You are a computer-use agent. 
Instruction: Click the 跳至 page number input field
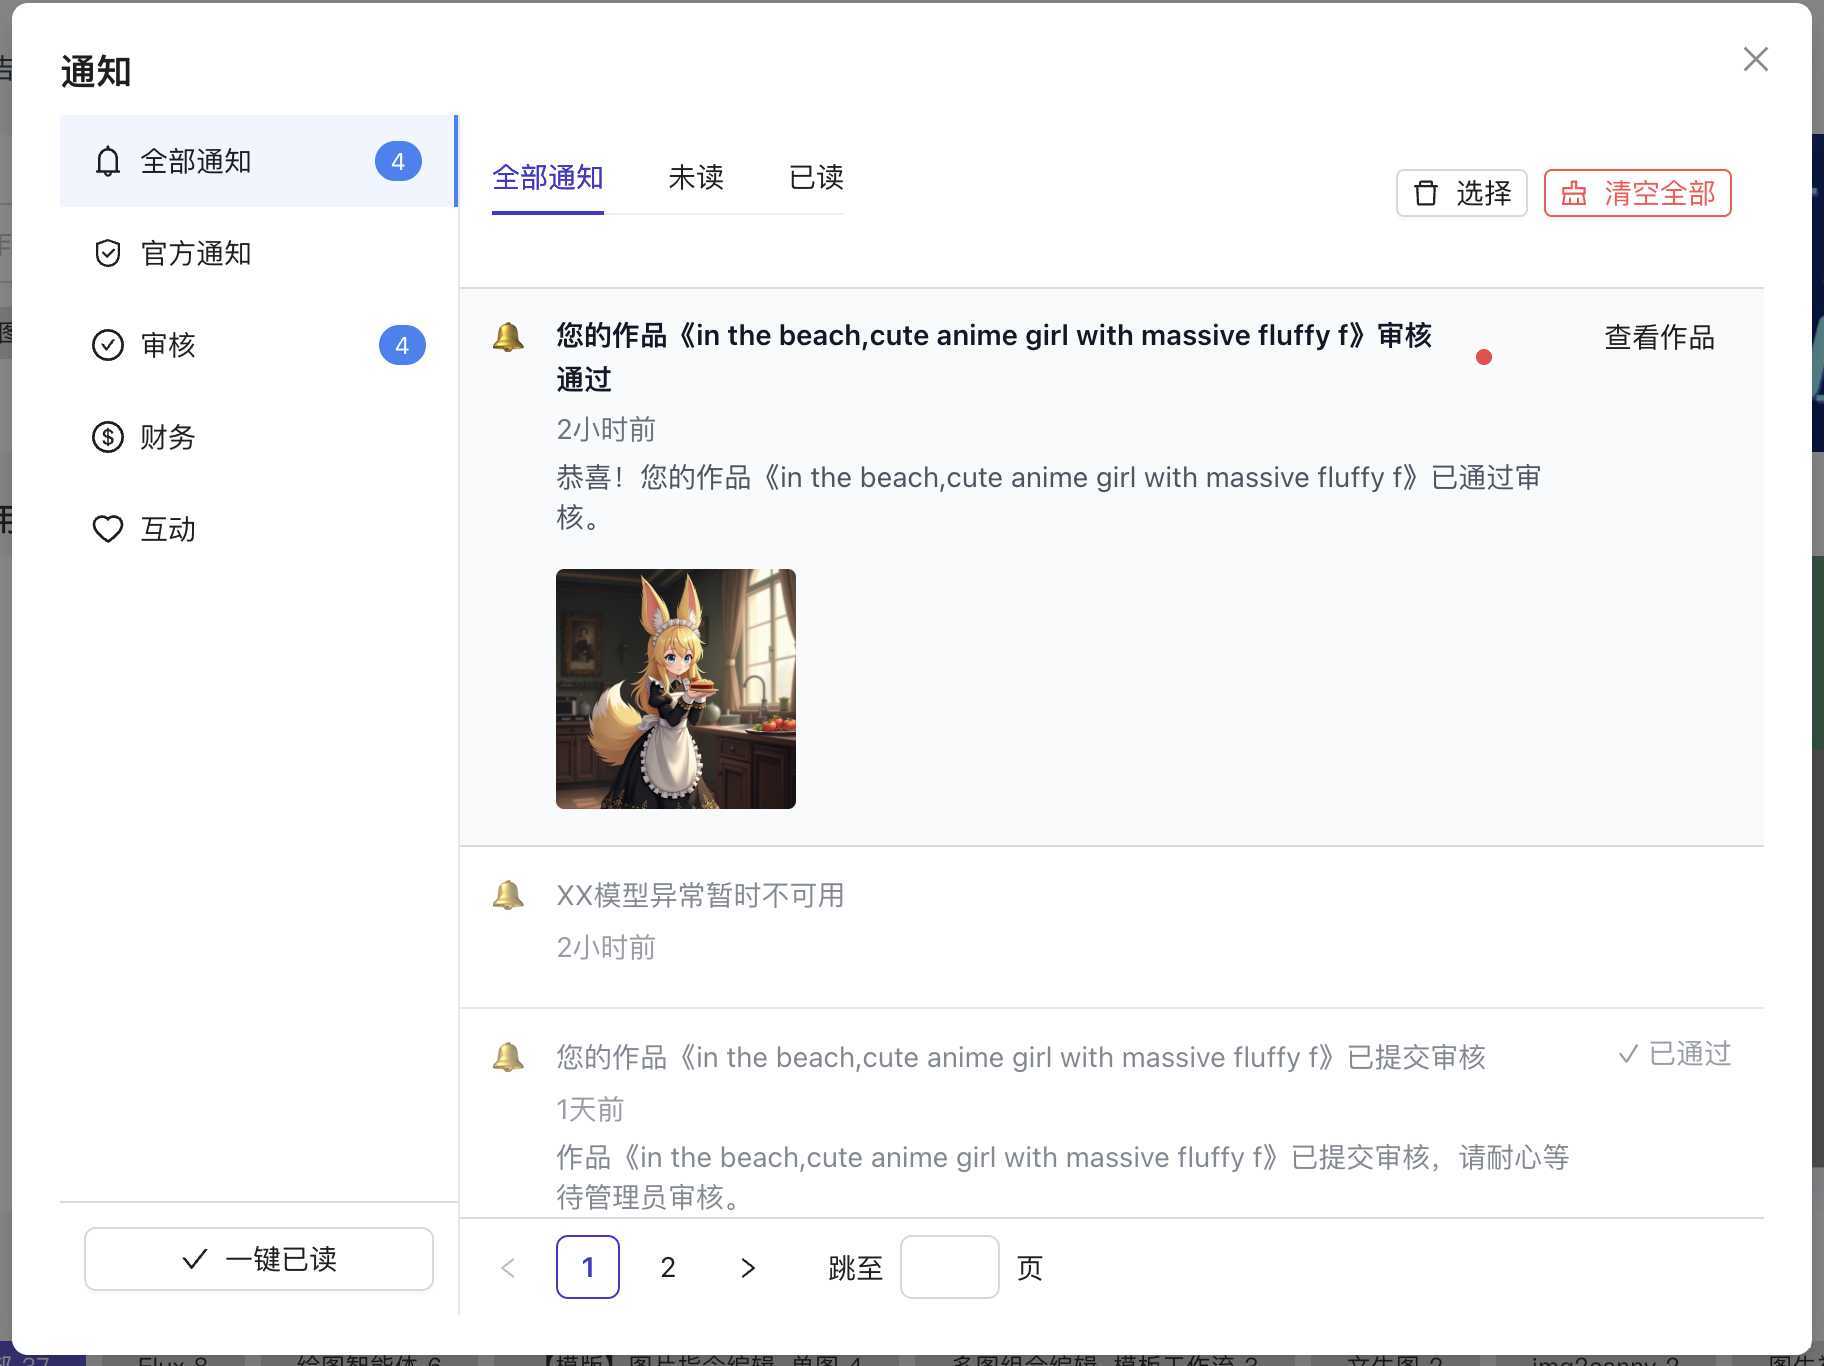949,1267
